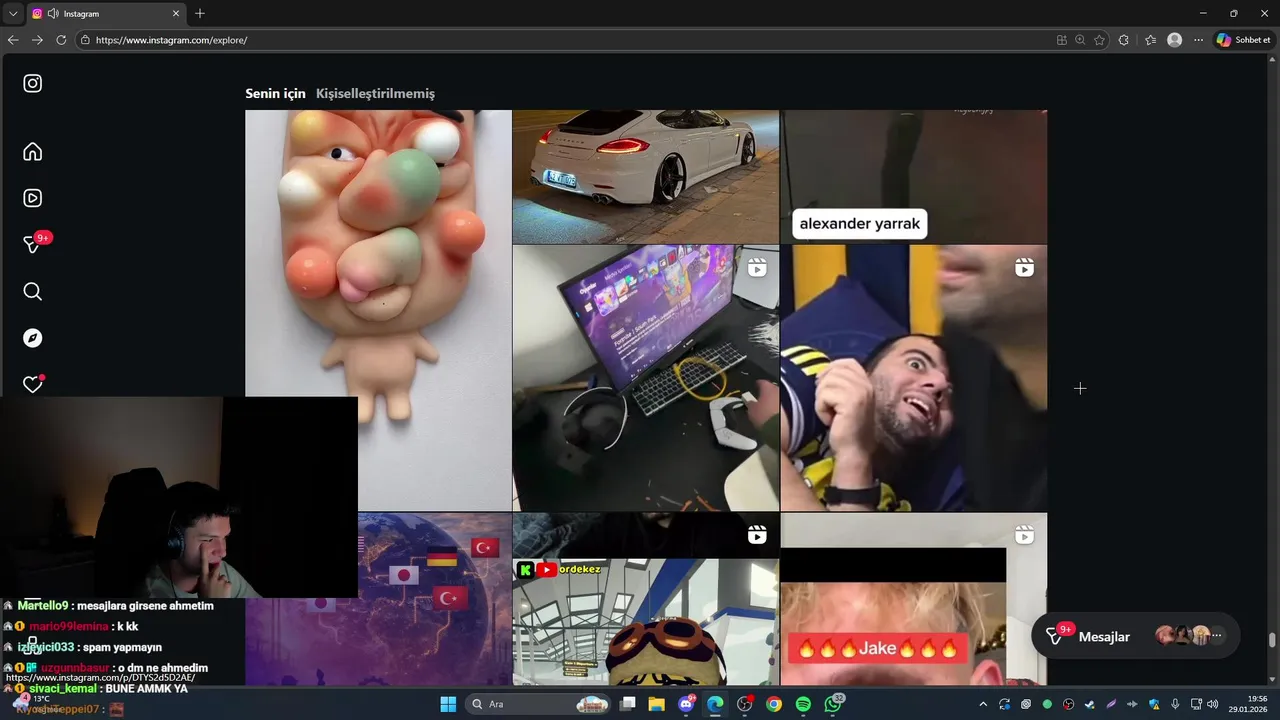Open Microsoft Edge on taskbar
This screenshot has width=1280, height=720.
pyautogui.click(x=715, y=704)
